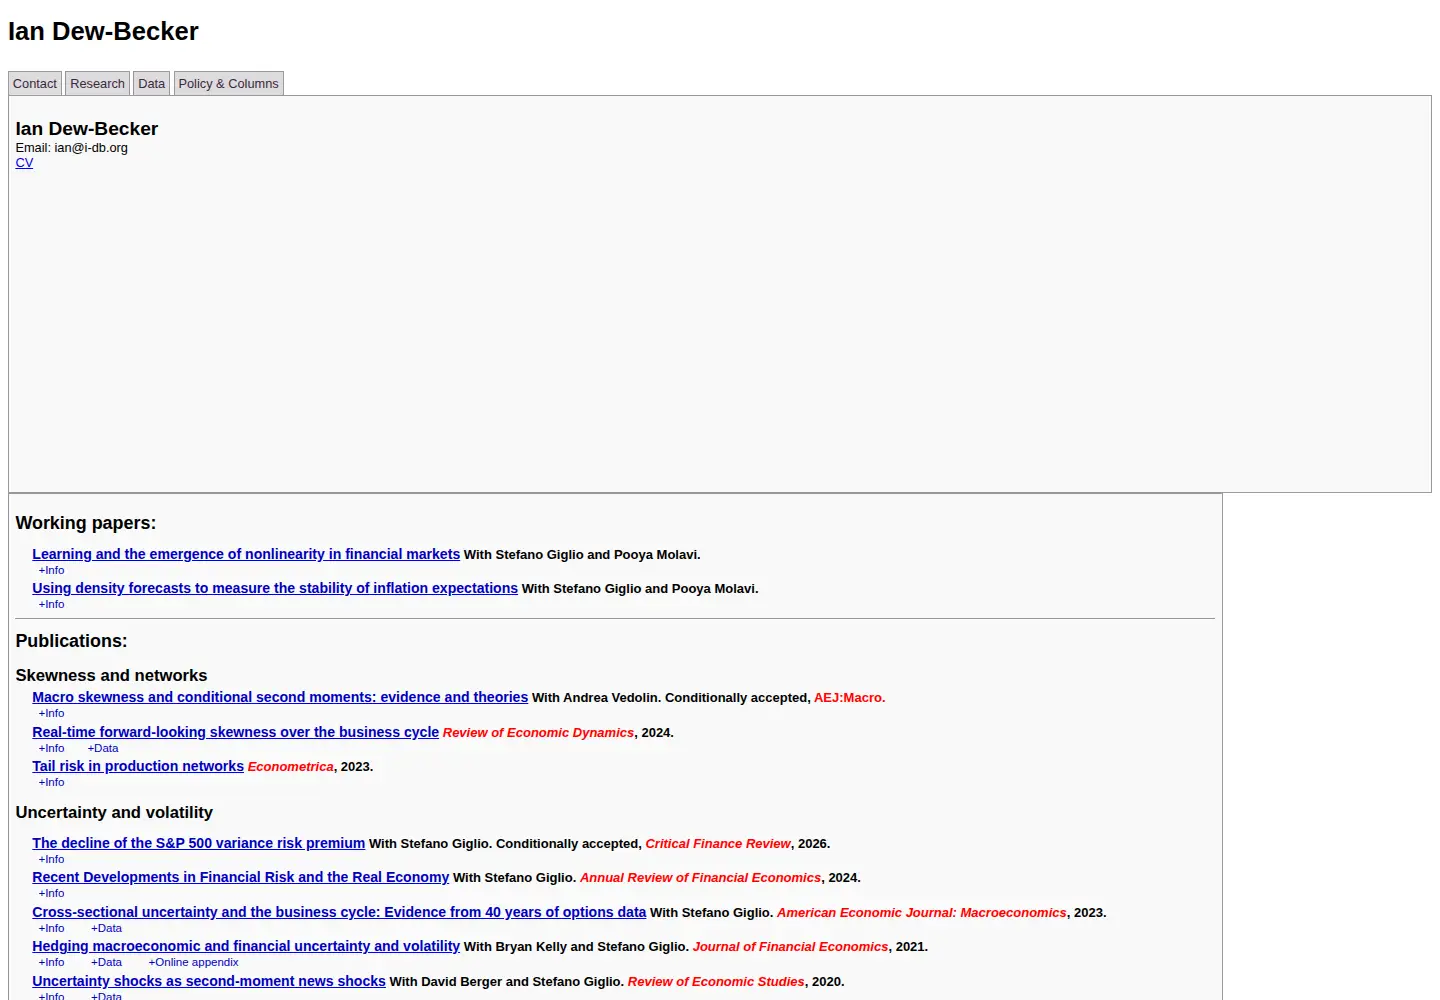Open Learning and emergence of nonlinearity paper
1440x1000 pixels.
[x=246, y=554]
